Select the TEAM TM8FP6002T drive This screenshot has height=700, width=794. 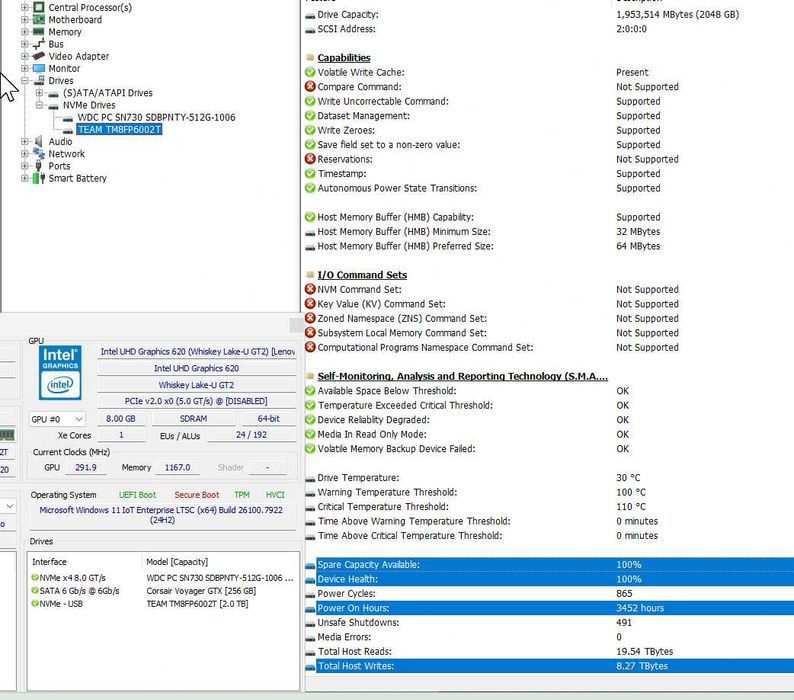point(119,129)
